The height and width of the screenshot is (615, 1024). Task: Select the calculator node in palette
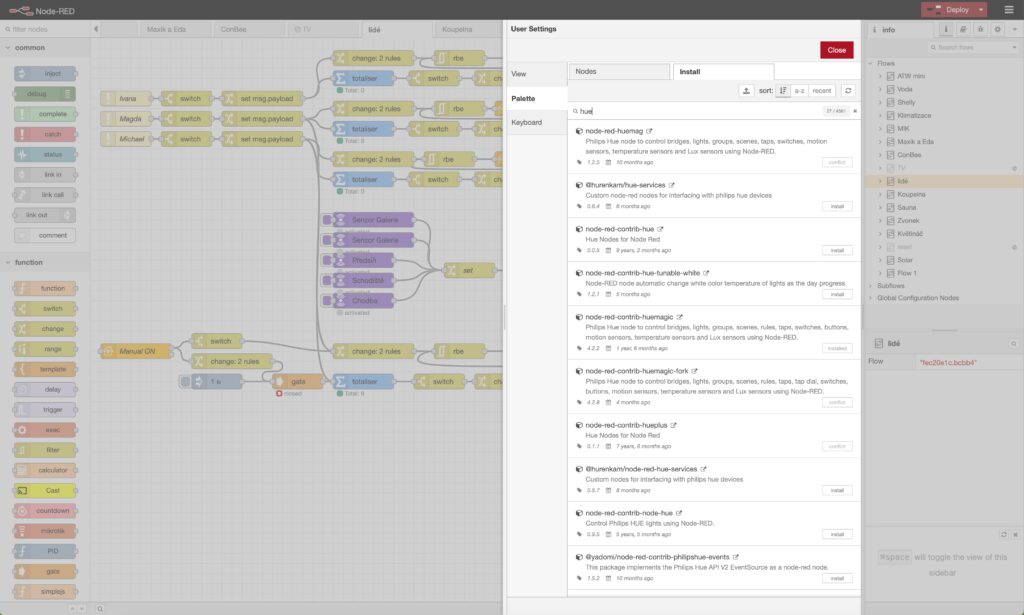tap(45, 470)
